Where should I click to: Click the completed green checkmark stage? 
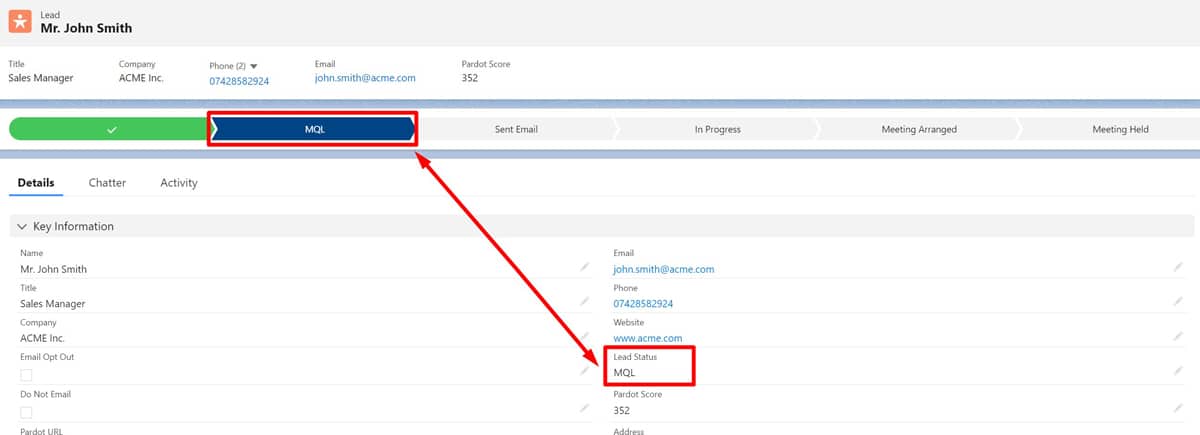coord(110,129)
